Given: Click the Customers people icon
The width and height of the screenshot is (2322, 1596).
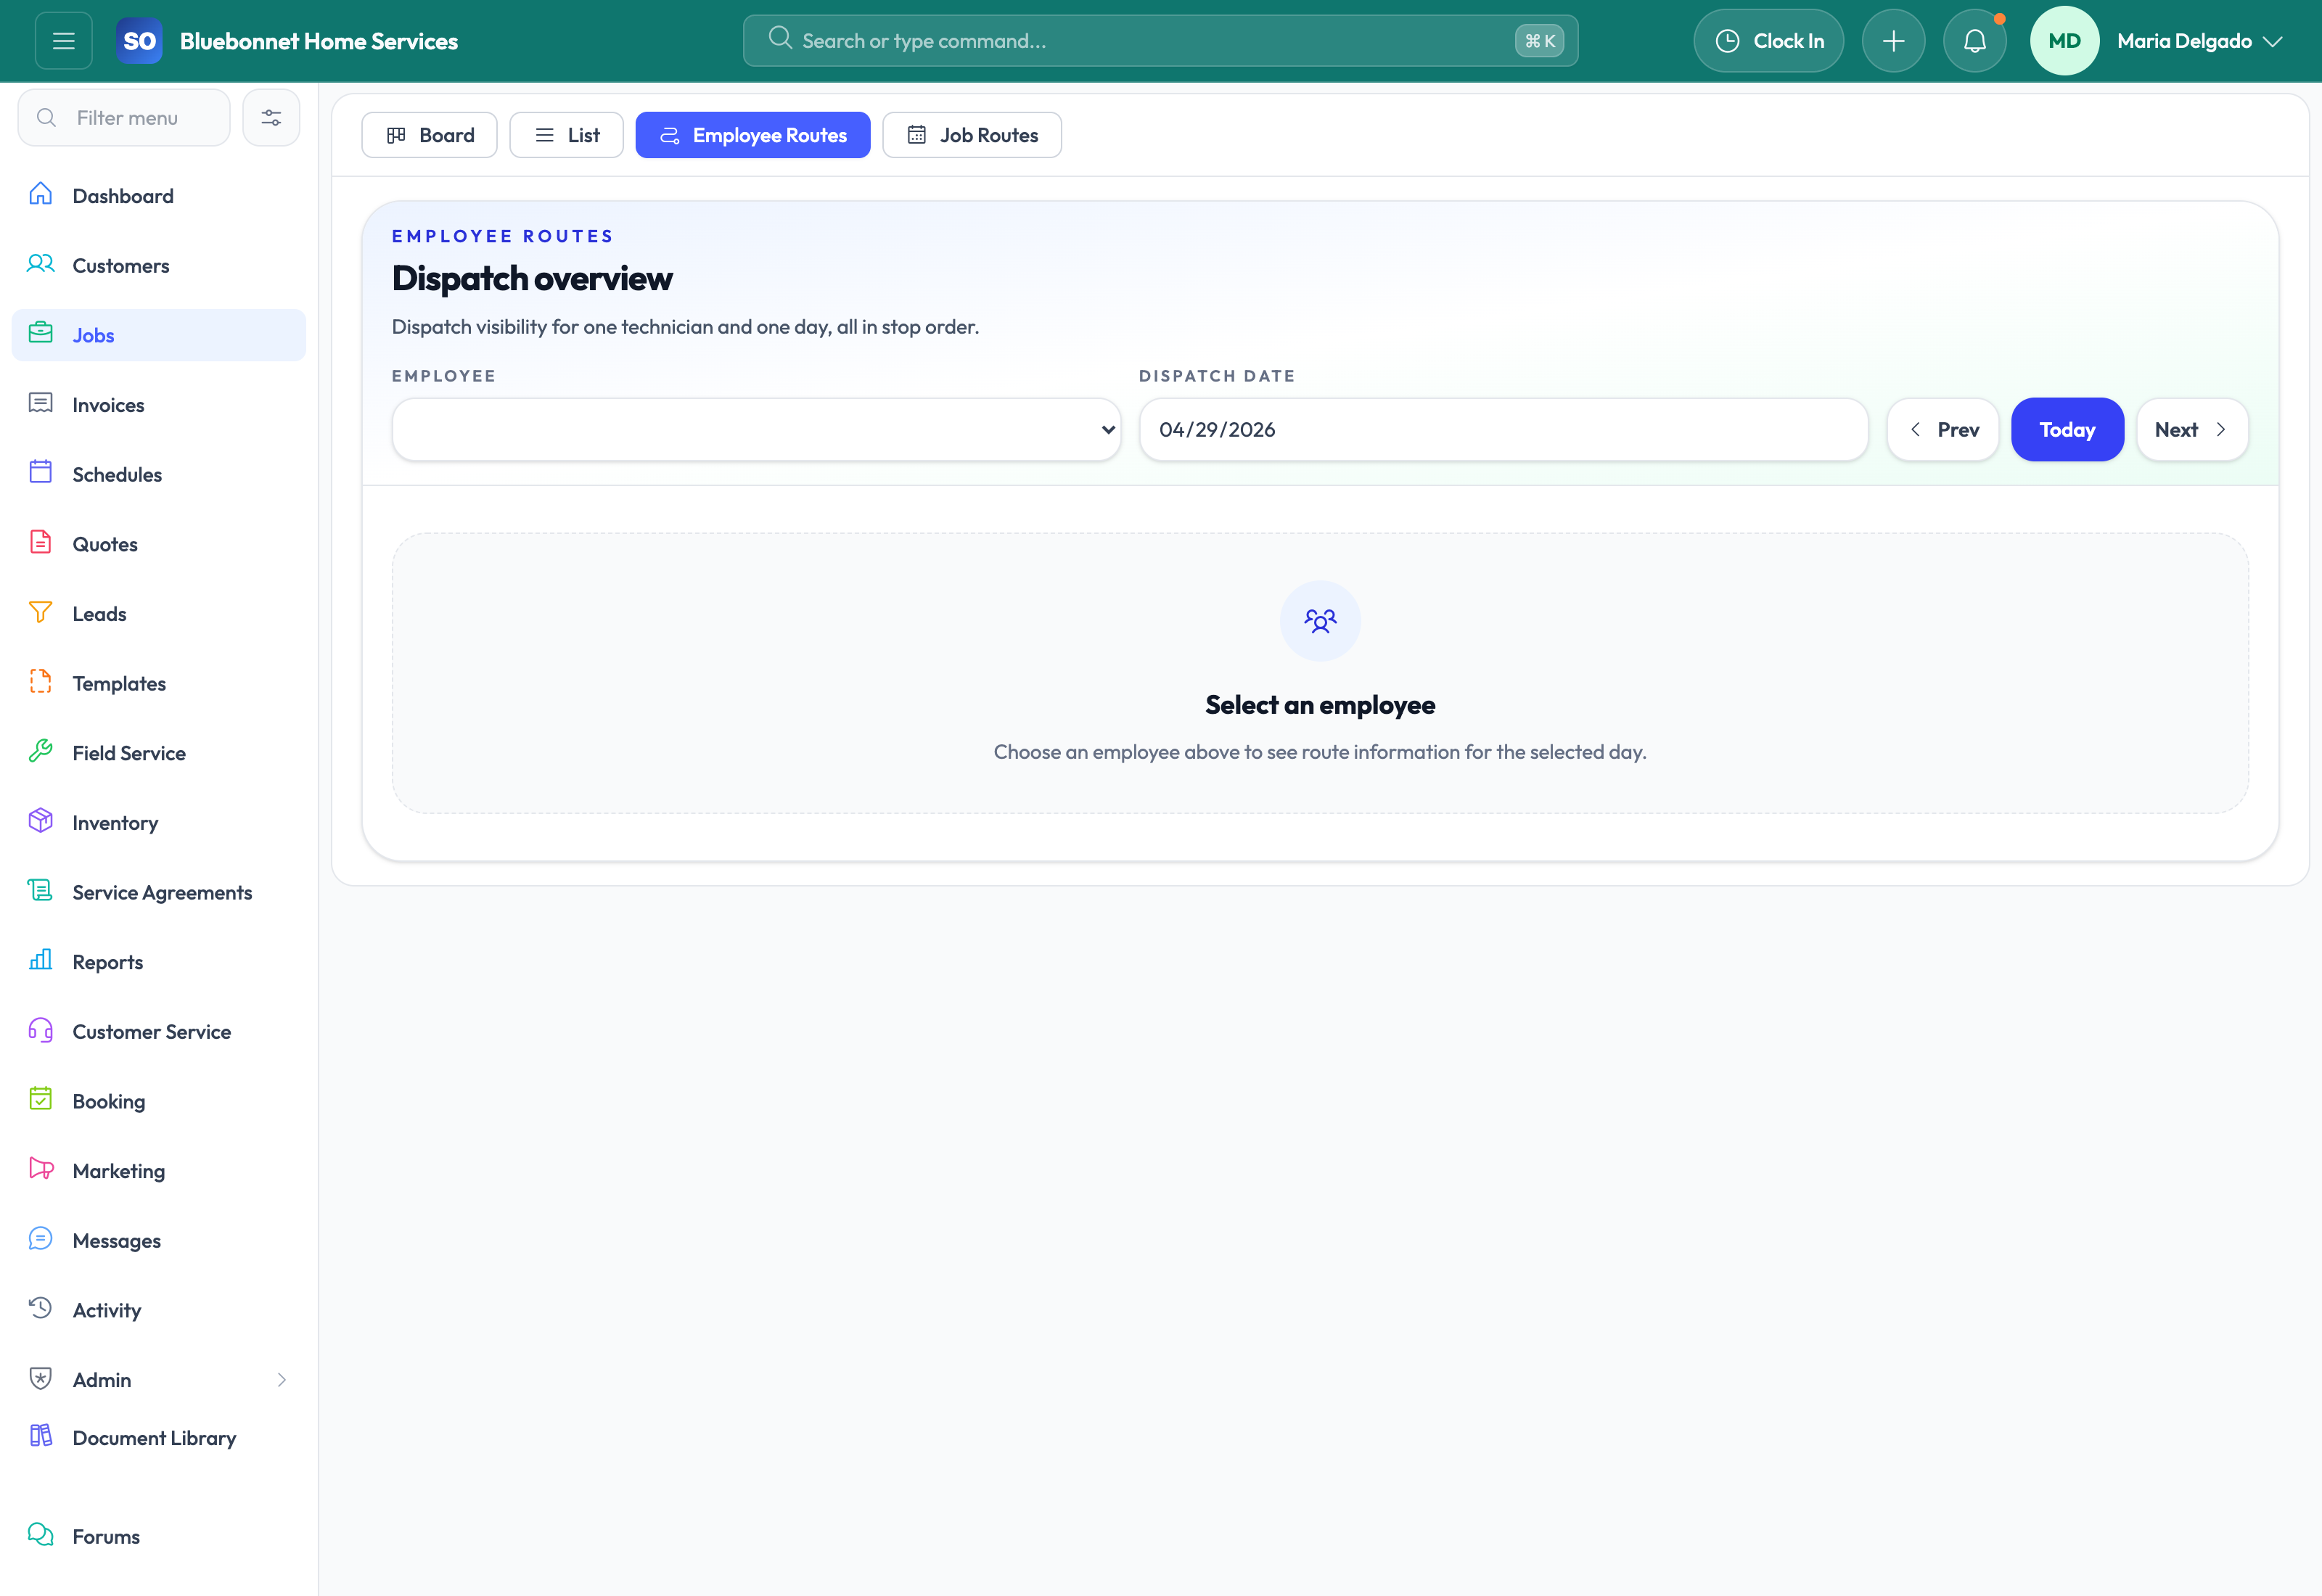Looking at the screenshot, I should pos(41,264).
